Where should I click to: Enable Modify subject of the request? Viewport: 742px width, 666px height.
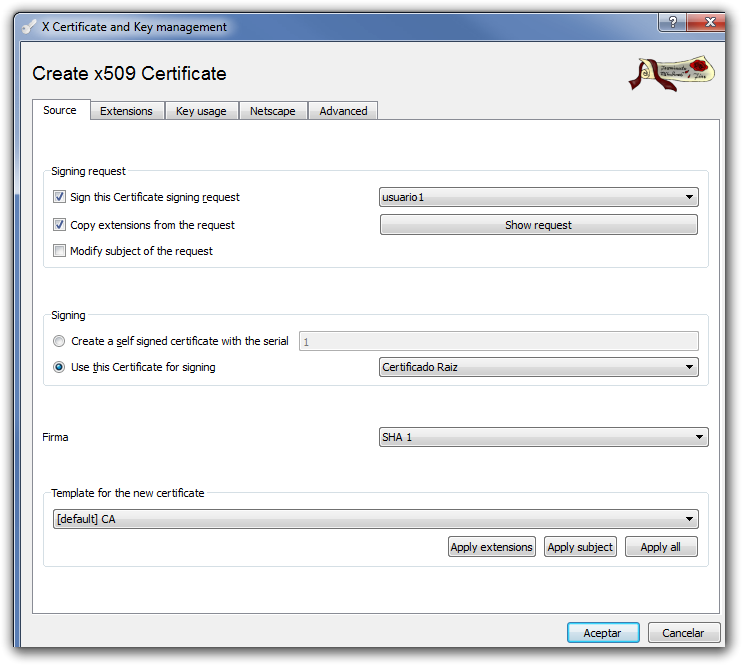pos(60,251)
